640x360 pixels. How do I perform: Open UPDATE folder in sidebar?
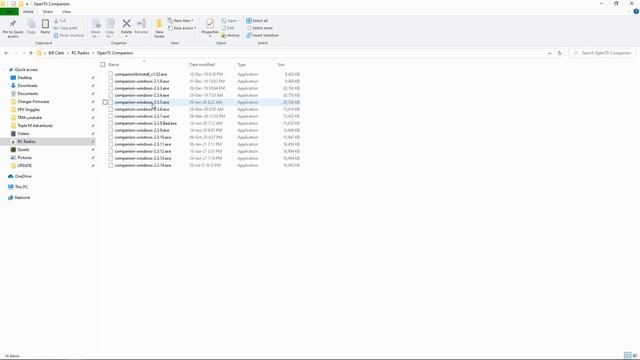(x=24, y=166)
